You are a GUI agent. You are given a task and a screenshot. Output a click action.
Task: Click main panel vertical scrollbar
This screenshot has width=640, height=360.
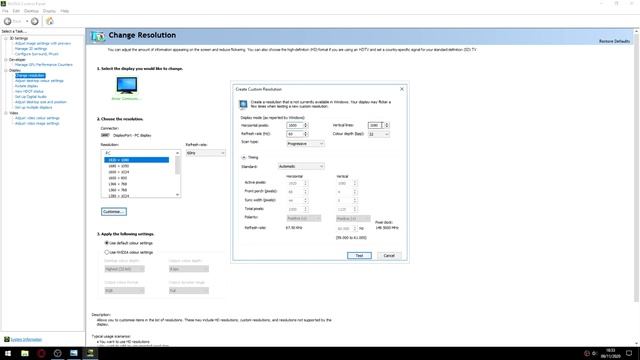coord(636,167)
